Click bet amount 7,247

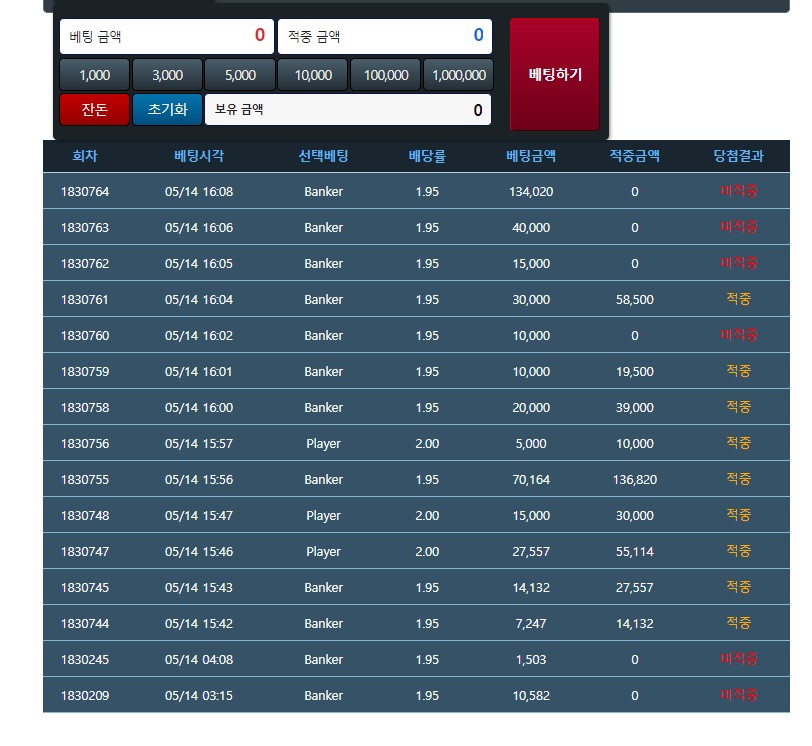click(531, 623)
